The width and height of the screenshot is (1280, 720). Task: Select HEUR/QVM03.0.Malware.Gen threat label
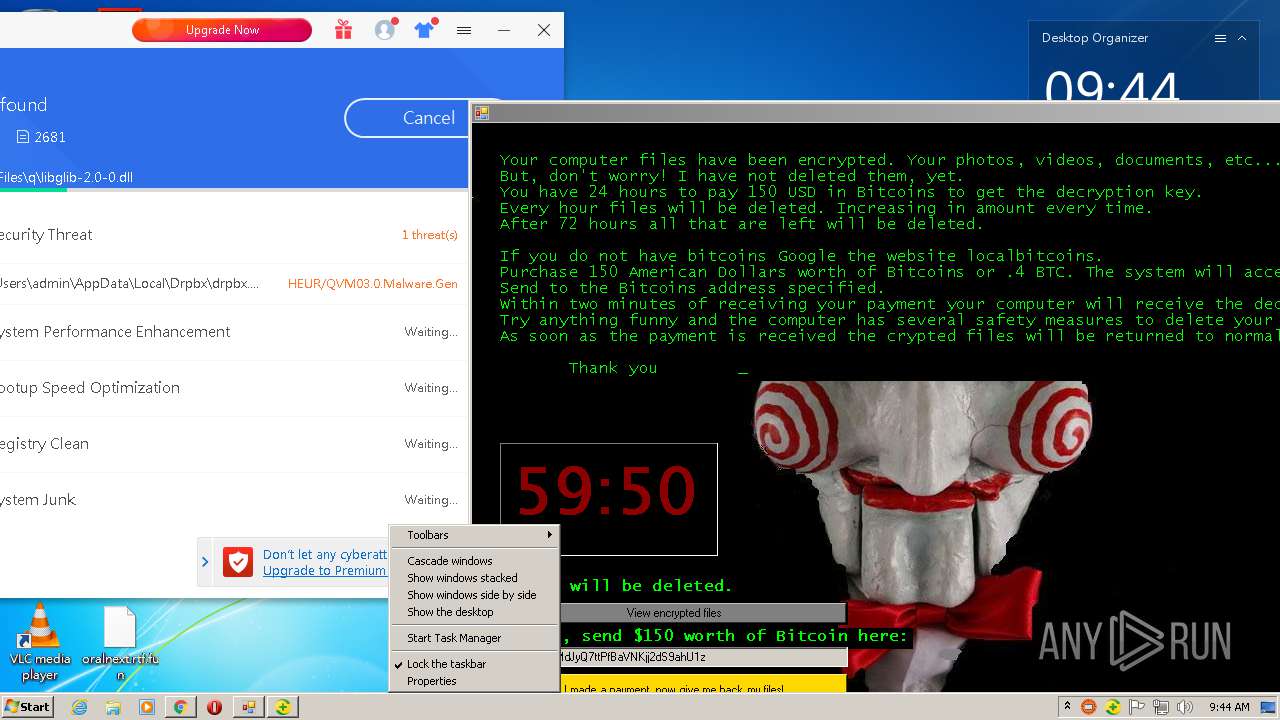click(373, 284)
